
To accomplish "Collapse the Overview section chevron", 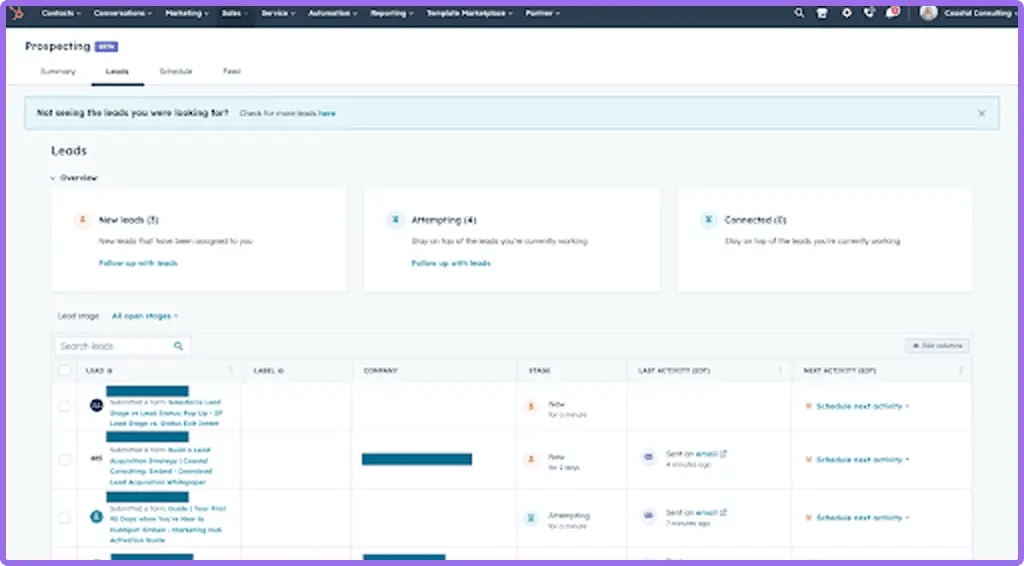I will (53, 178).
